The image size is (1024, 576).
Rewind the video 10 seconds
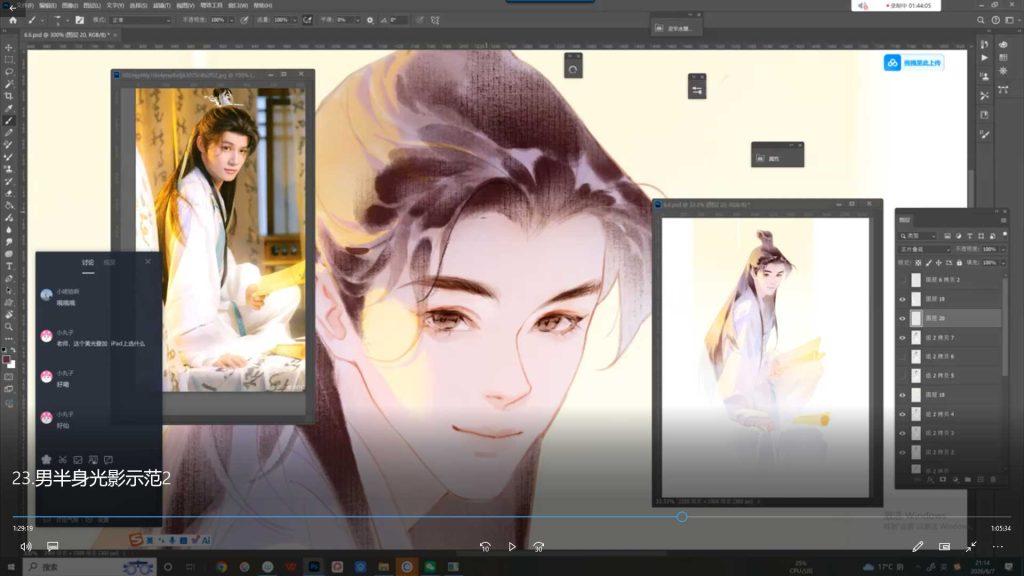(485, 547)
